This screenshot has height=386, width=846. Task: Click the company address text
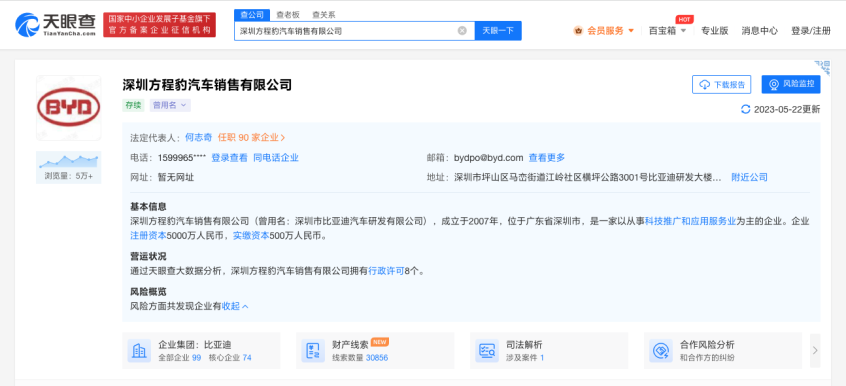click(x=588, y=177)
